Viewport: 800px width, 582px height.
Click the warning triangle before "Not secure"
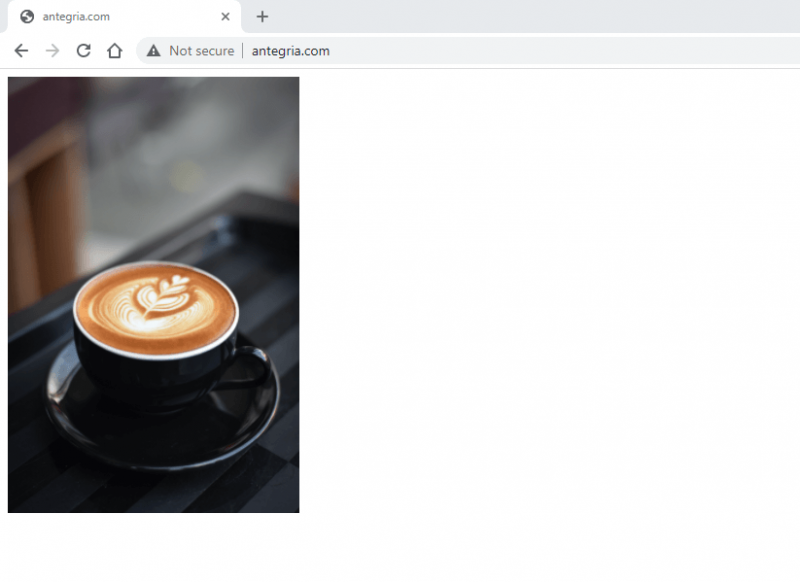[152, 50]
